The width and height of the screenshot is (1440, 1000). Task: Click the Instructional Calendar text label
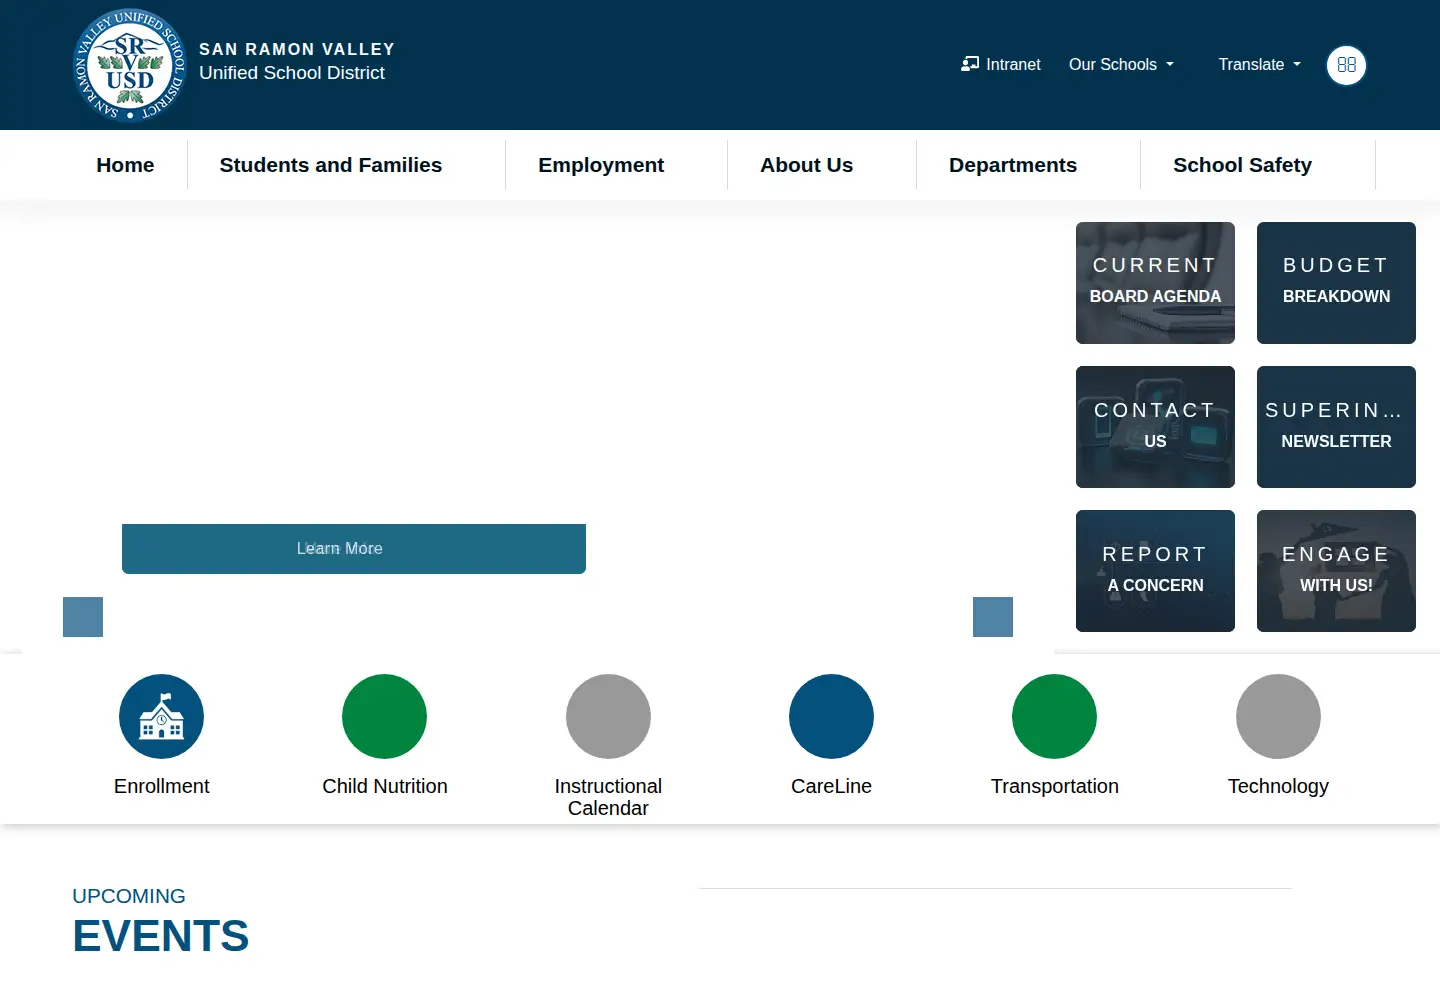608,797
